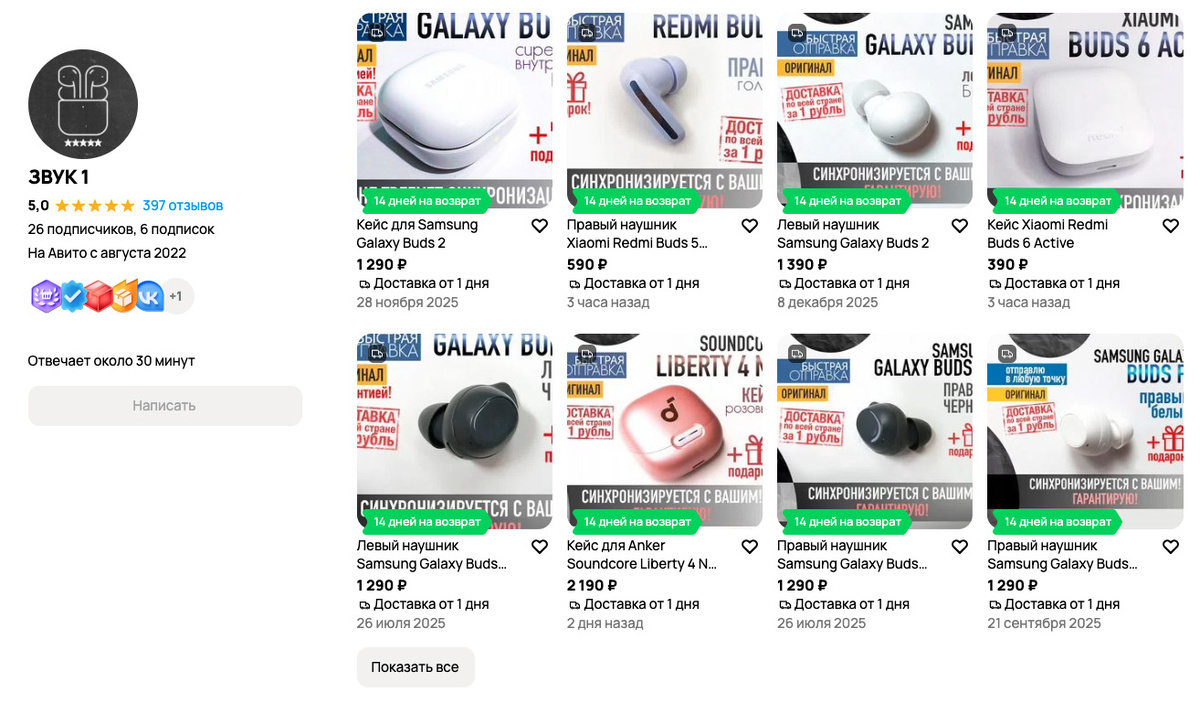The height and width of the screenshot is (703, 1200).
Task: Click heart icon on Левый наушник Galaxy Buds 2 for 1 390 ₽
Action: pos(959,226)
